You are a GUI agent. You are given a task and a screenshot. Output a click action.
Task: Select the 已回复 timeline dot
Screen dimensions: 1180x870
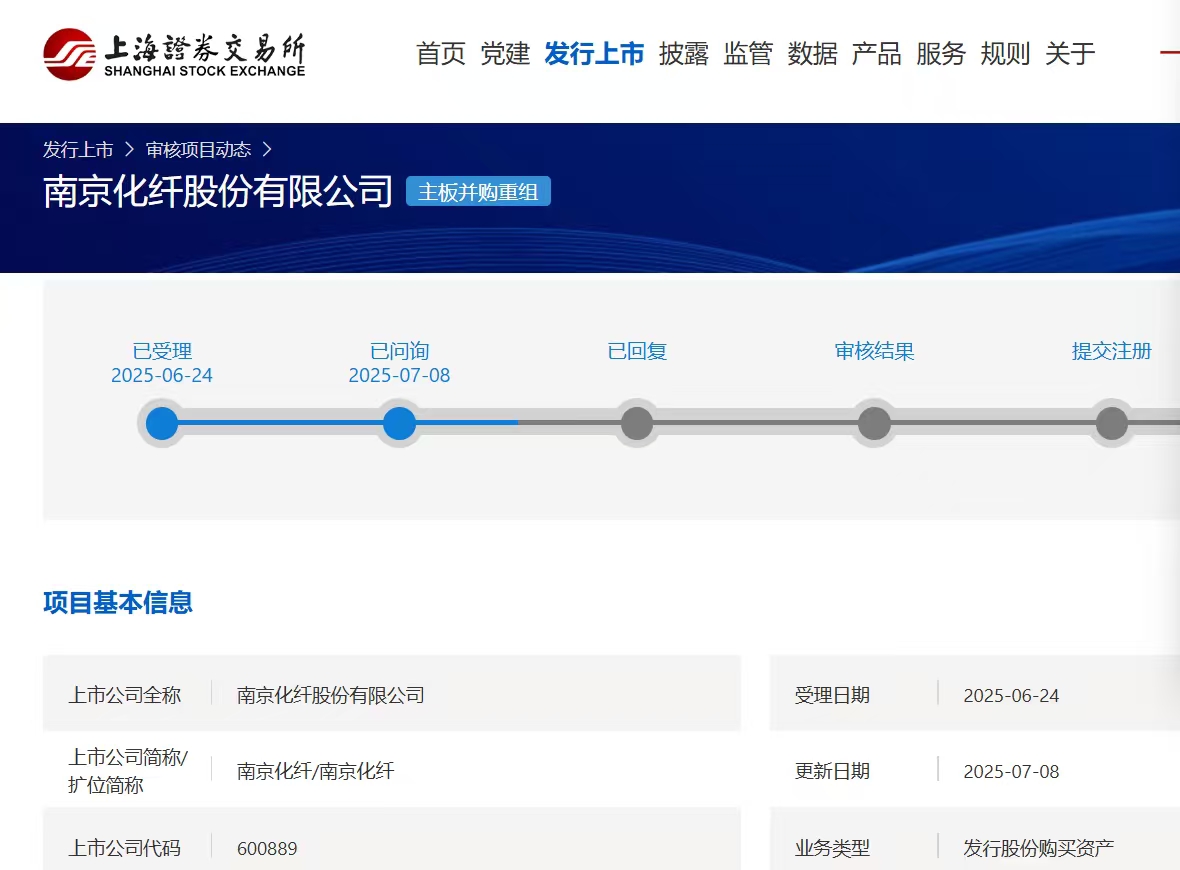[x=637, y=423]
